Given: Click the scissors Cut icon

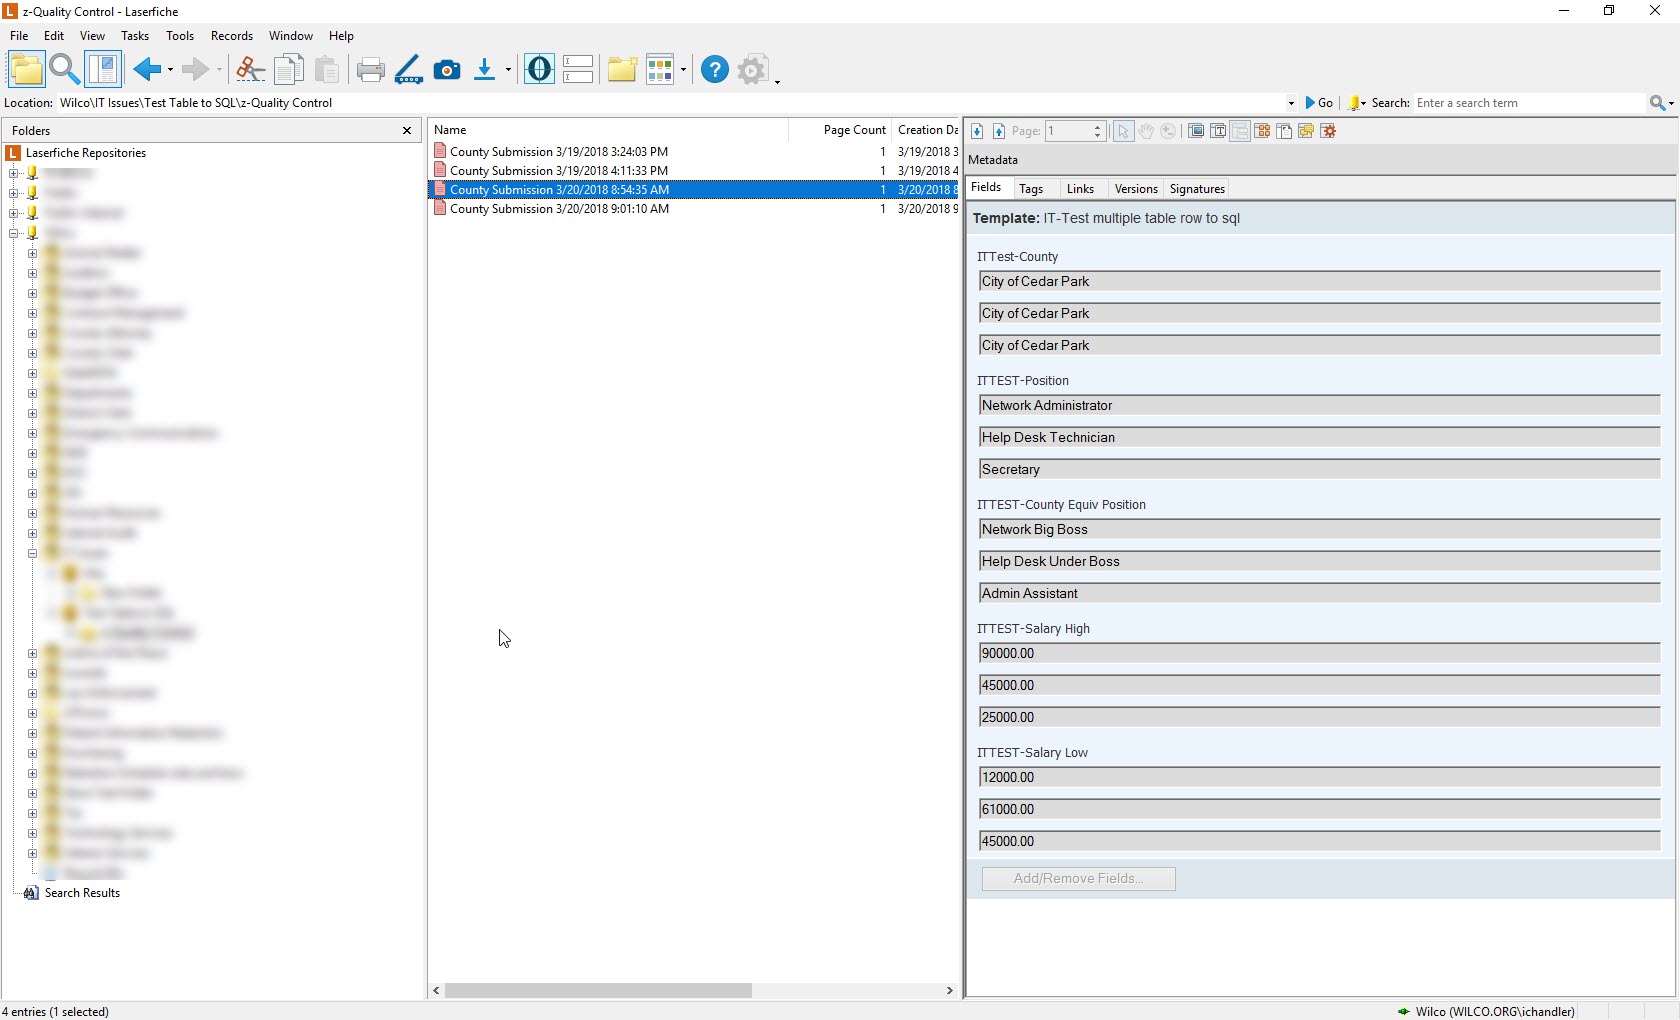Looking at the screenshot, I should [249, 70].
